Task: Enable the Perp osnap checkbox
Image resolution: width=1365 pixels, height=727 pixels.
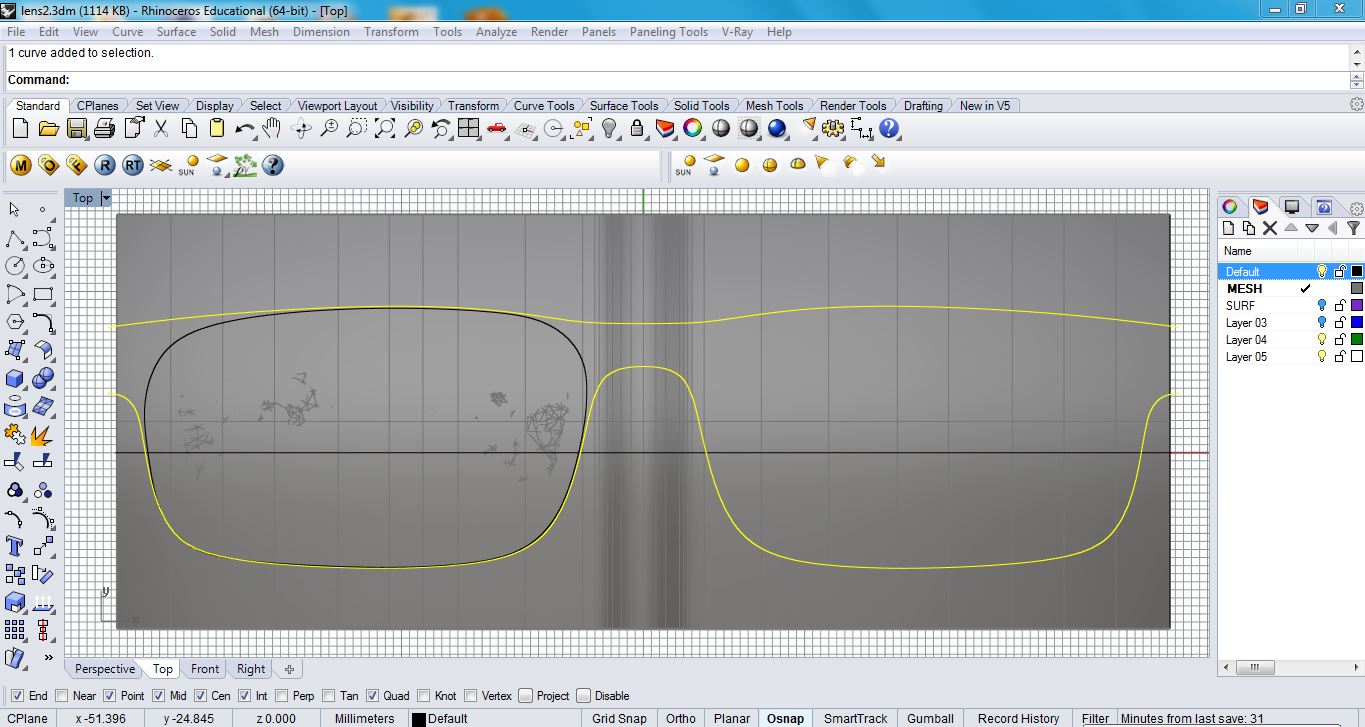Action: click(x=281, y=695)
